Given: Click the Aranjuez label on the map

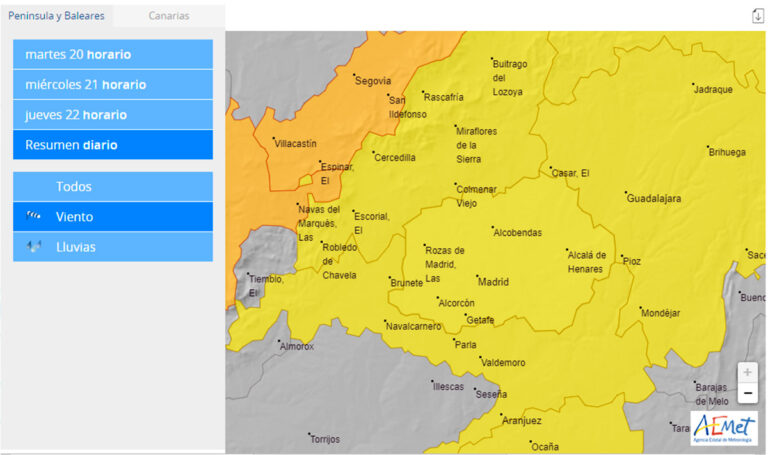Looking at the screenshot, I should coord(522,421).
